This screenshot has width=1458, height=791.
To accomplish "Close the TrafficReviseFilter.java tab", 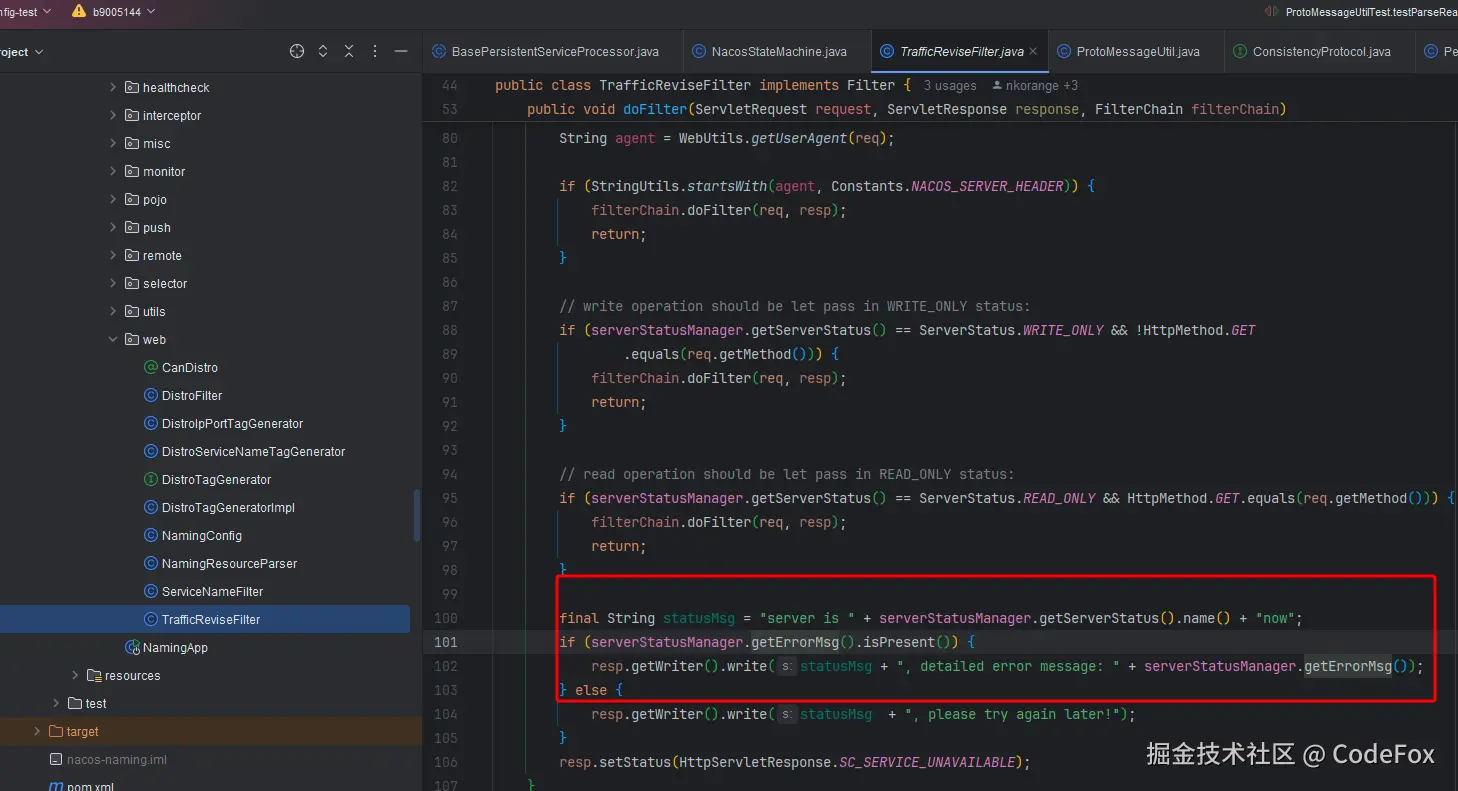I will tap(1033, 51).
